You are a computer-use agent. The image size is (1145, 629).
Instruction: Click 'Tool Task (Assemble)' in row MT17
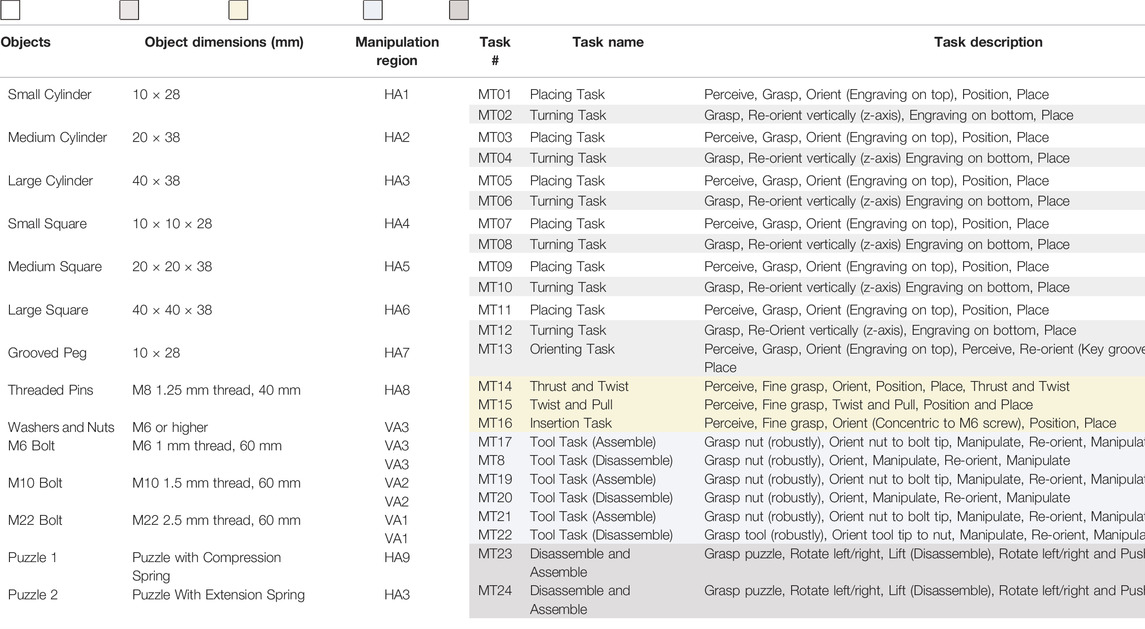tap(593, 442)
